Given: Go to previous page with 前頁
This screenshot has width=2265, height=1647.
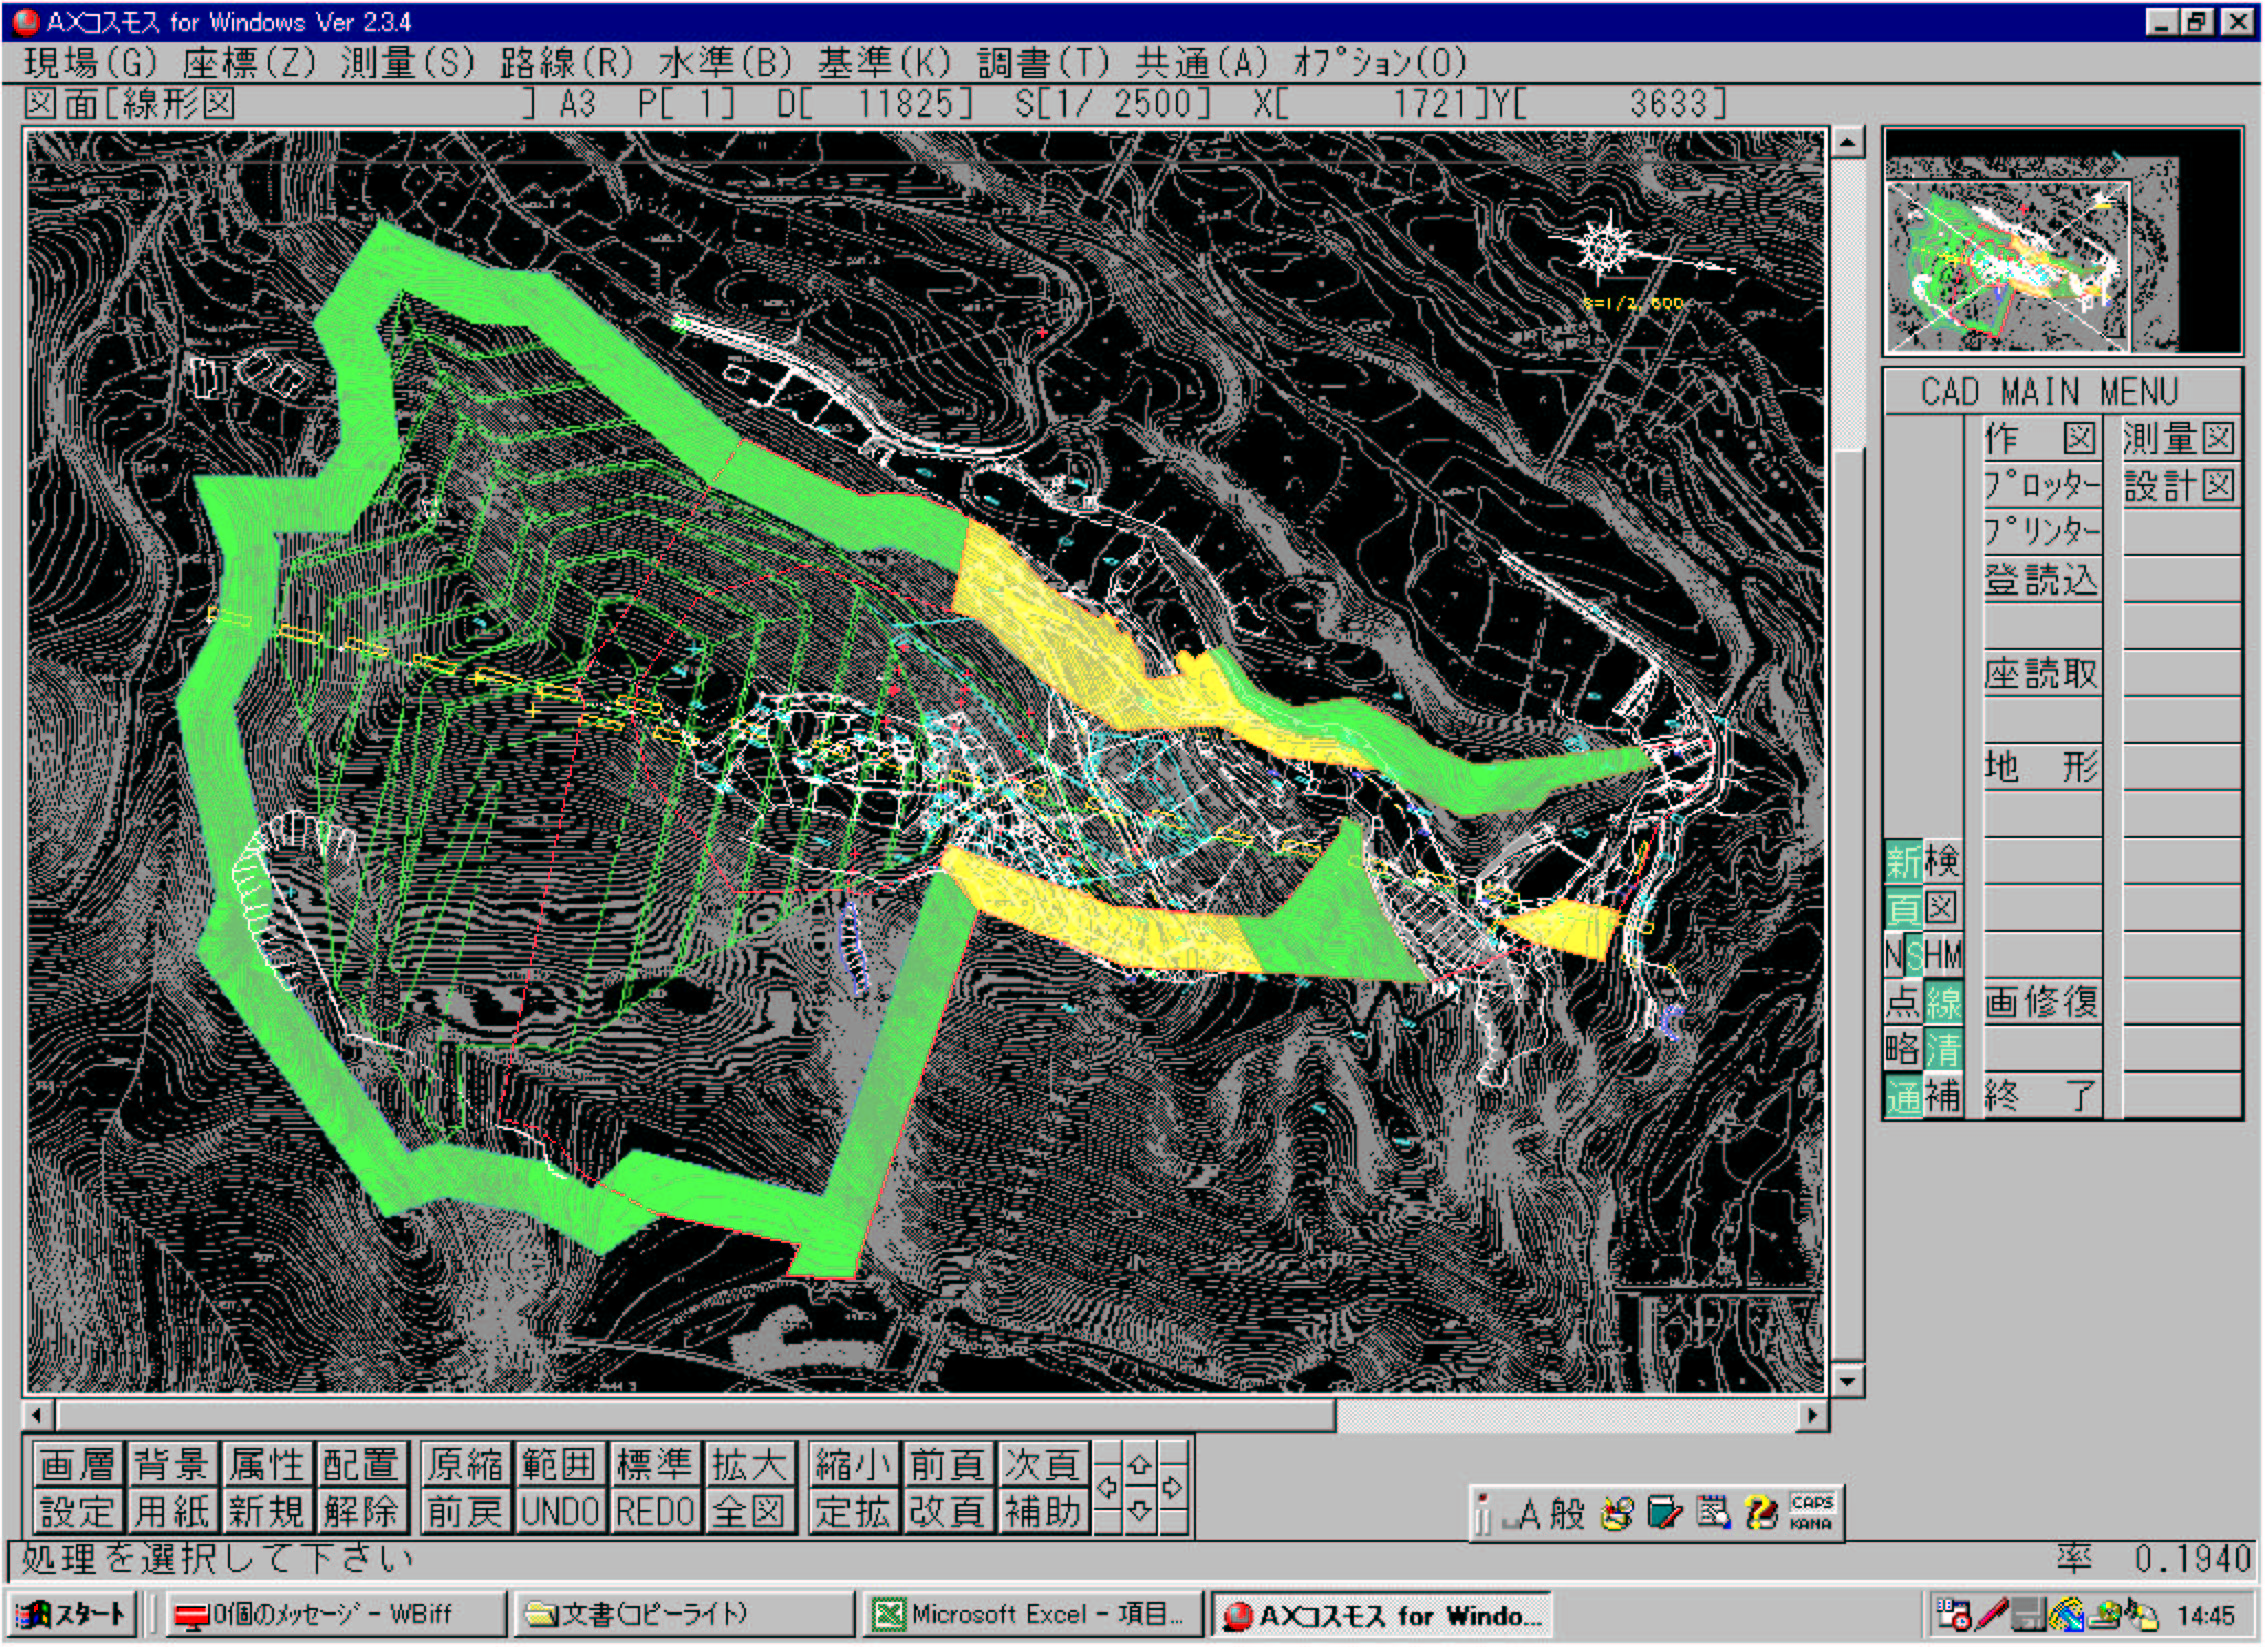Looking at the screenshot, I should pos(947,1464).
